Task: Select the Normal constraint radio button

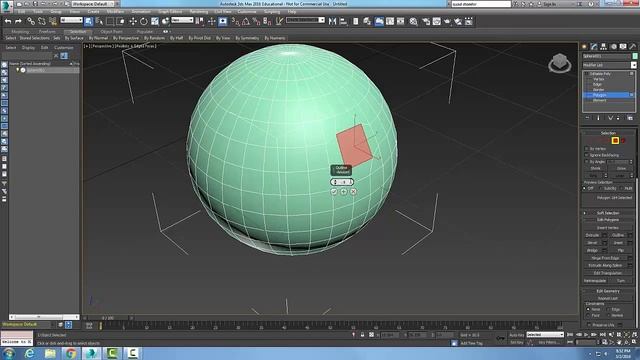Action: point(609,316)
